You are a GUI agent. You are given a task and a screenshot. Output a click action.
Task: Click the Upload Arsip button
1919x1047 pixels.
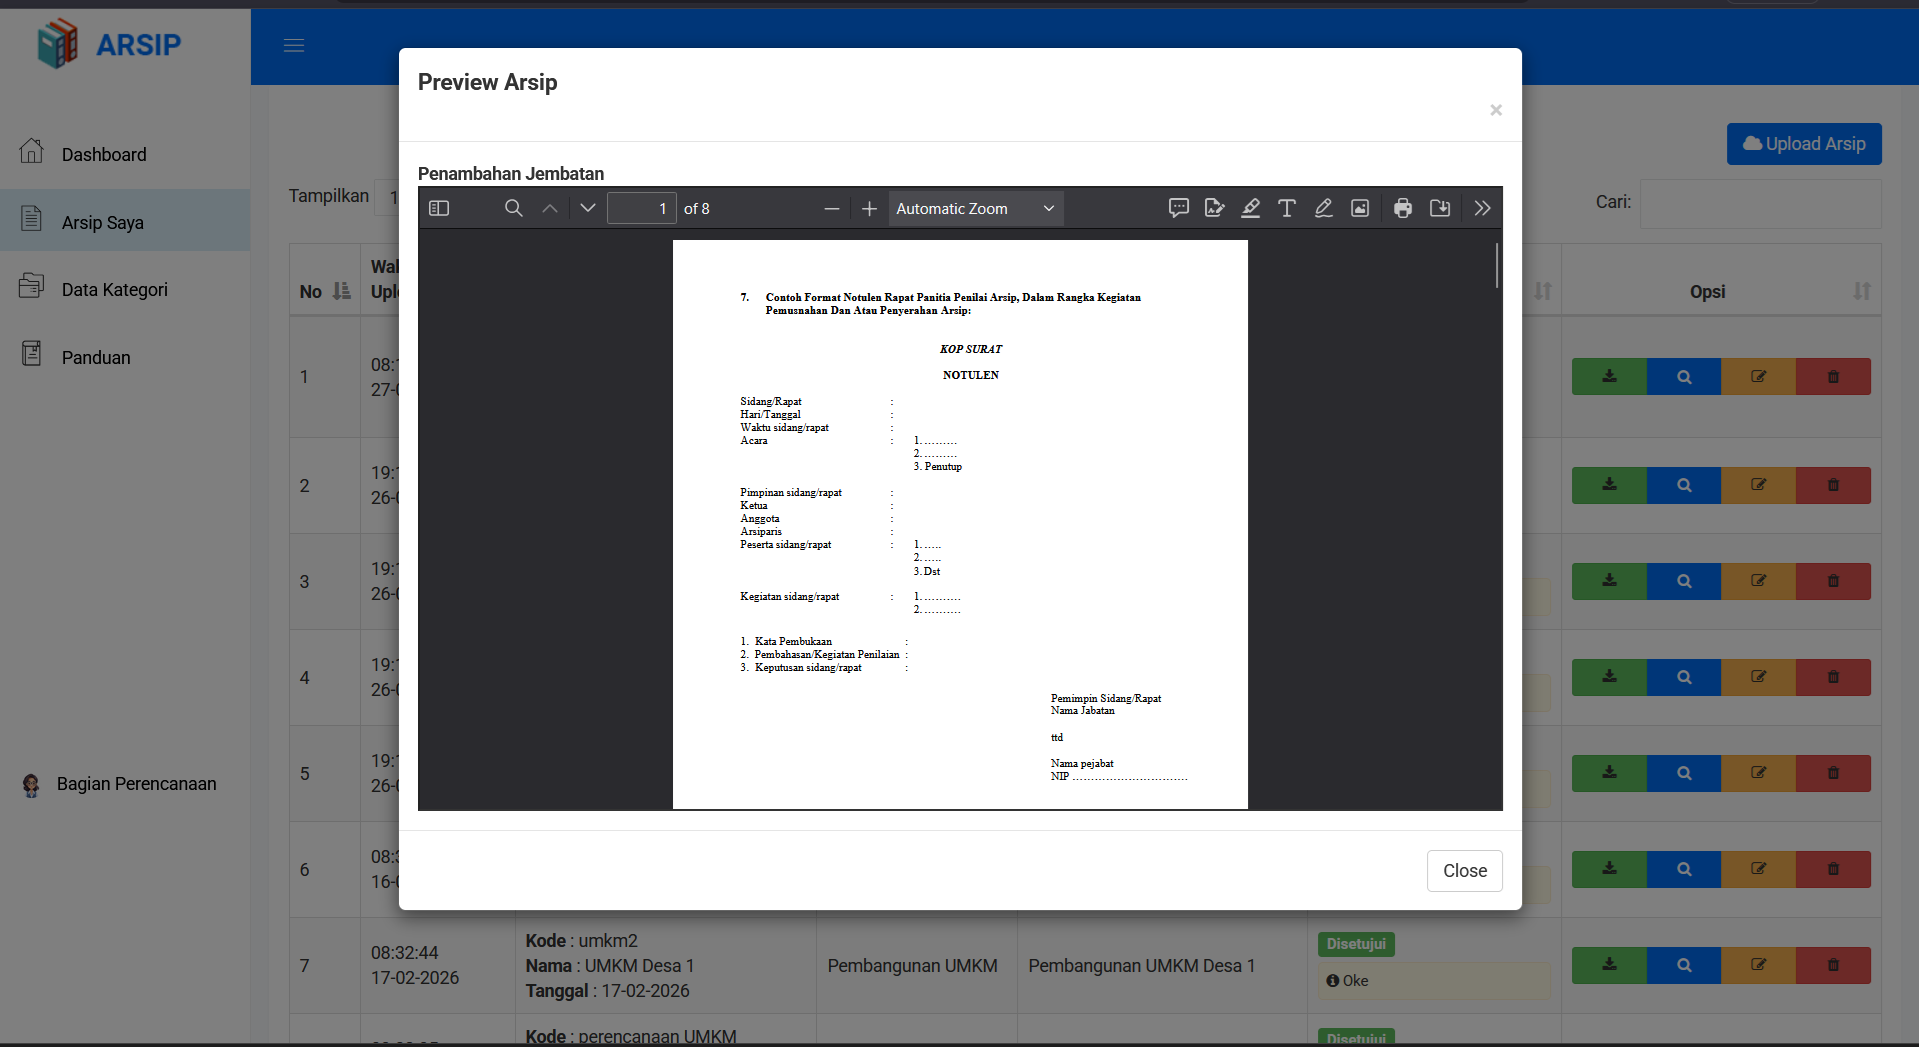coord(1804,144)
